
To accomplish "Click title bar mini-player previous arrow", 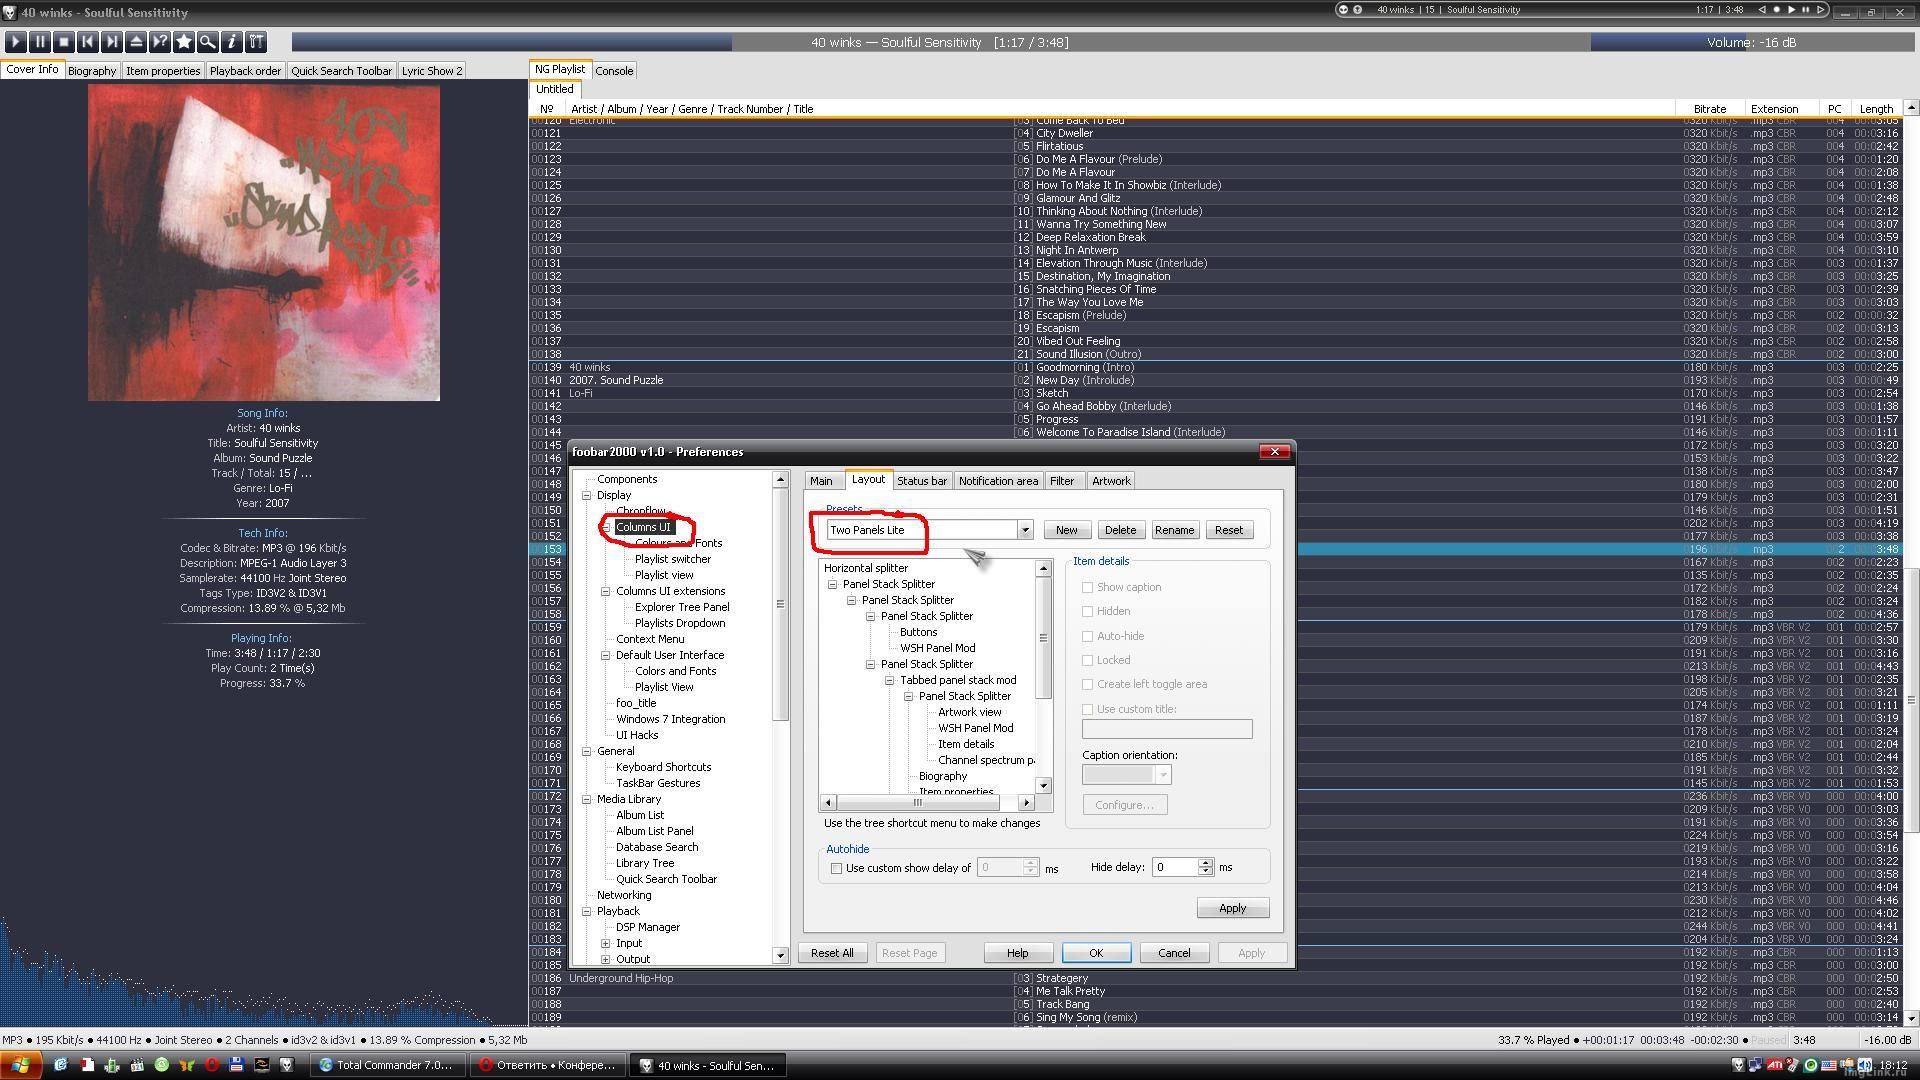I will click(x=1762, y=10).
